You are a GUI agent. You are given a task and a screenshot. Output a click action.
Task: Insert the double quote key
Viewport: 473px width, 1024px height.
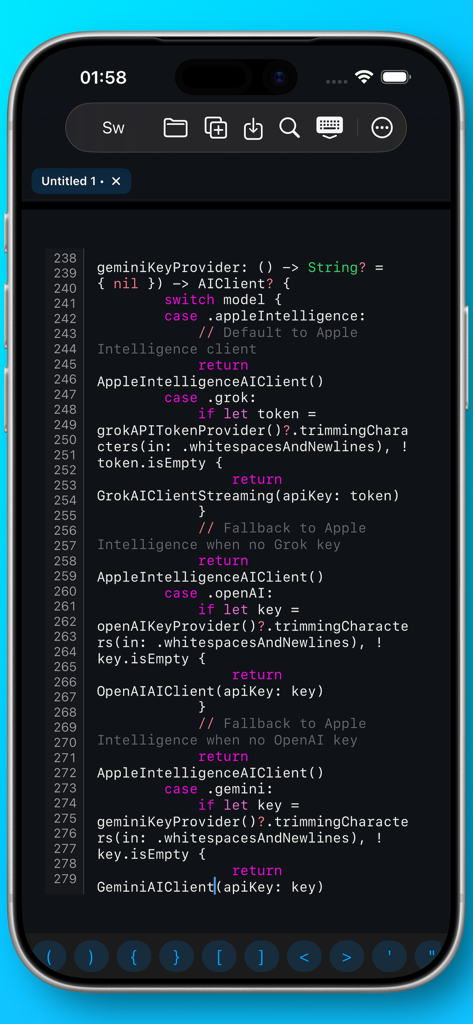(428, 957)
